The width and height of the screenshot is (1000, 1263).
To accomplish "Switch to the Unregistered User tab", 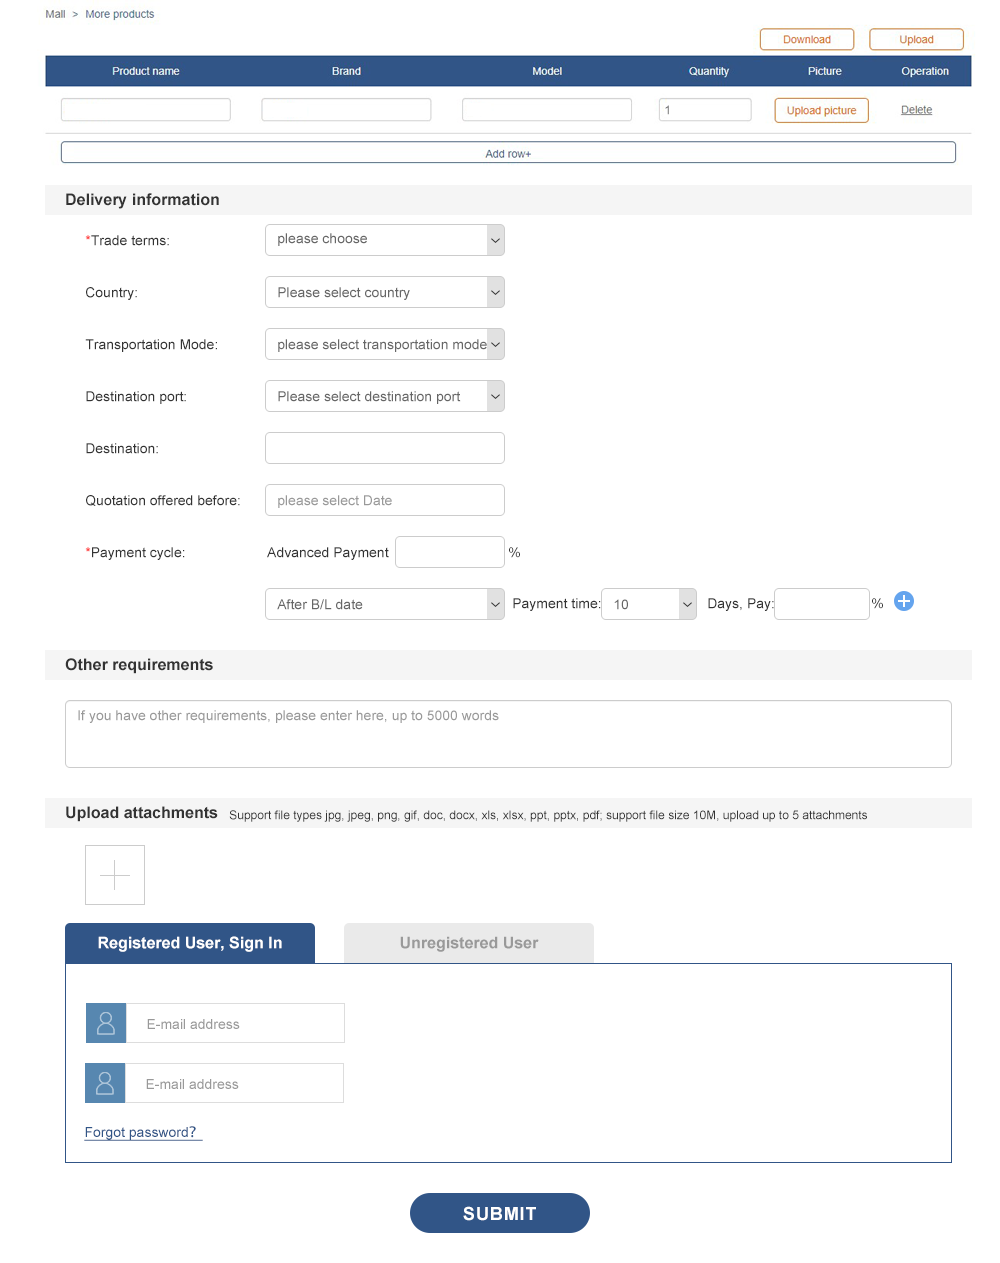I will tap(469, 943).
